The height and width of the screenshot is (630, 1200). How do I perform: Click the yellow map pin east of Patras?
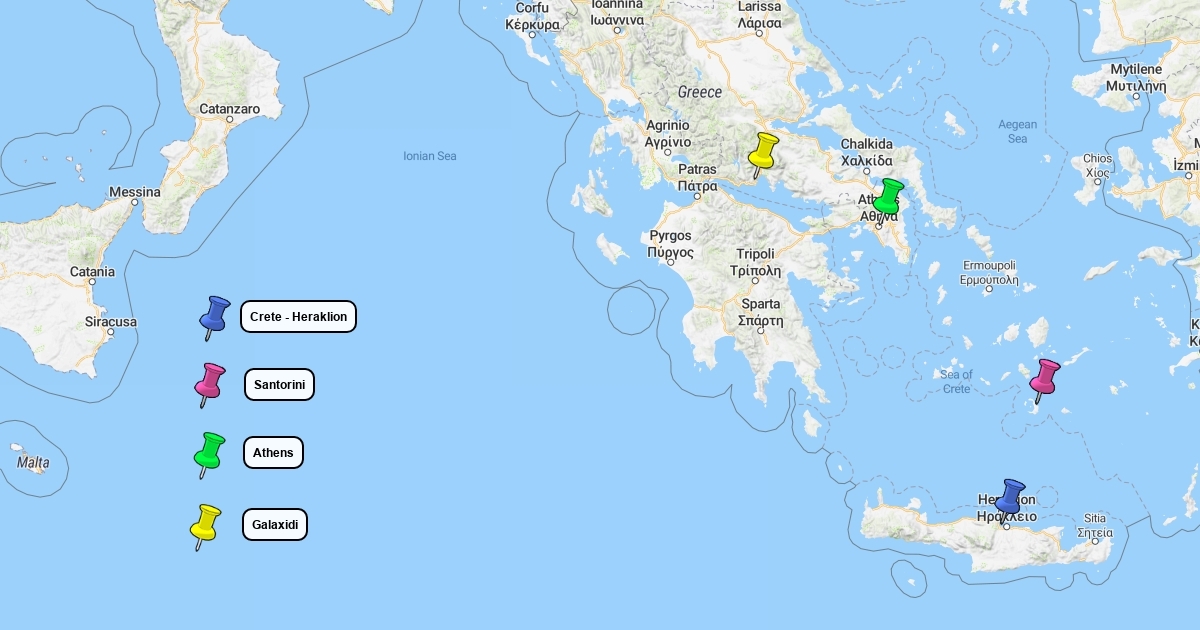click(x=764, y=152)
